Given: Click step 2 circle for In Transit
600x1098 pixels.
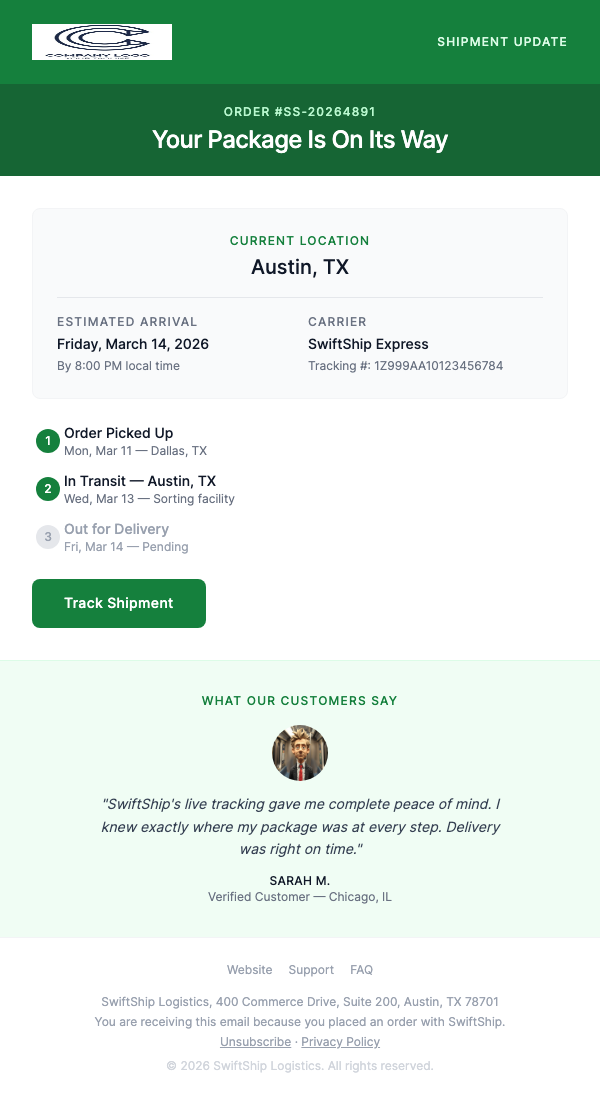Looking at the screenshot, I should click(48, 489).
